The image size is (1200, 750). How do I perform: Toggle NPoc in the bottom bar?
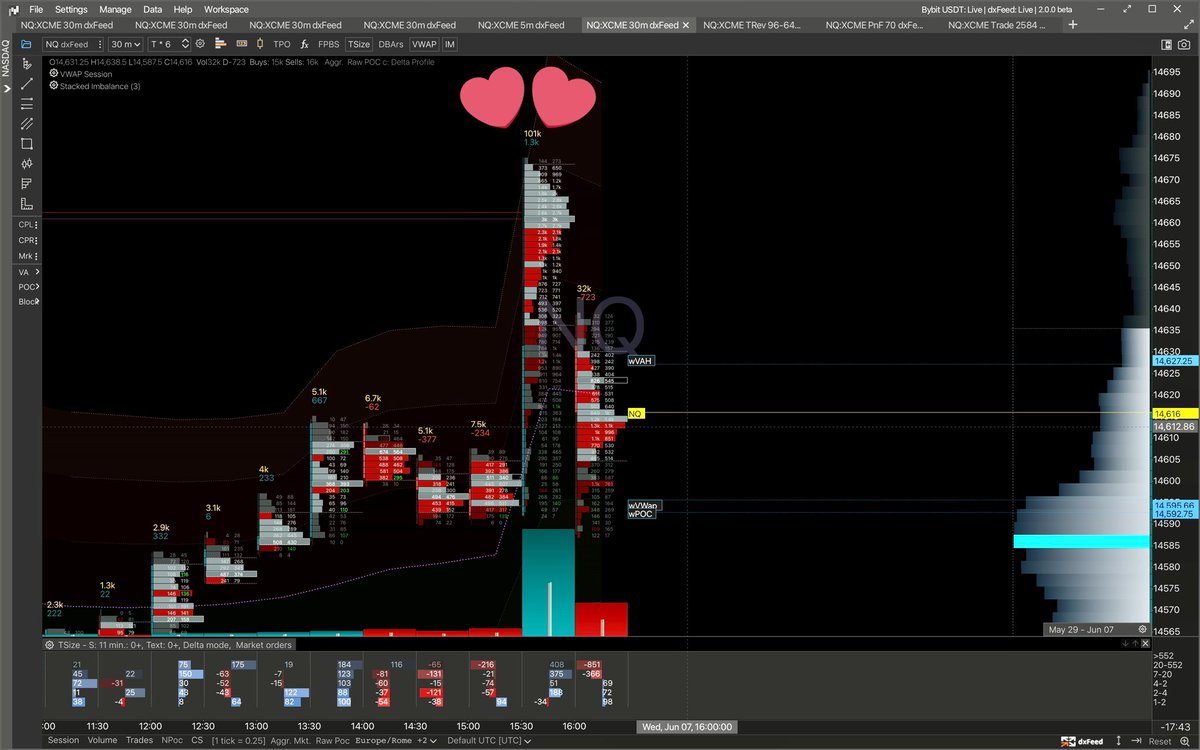point(173,741)
